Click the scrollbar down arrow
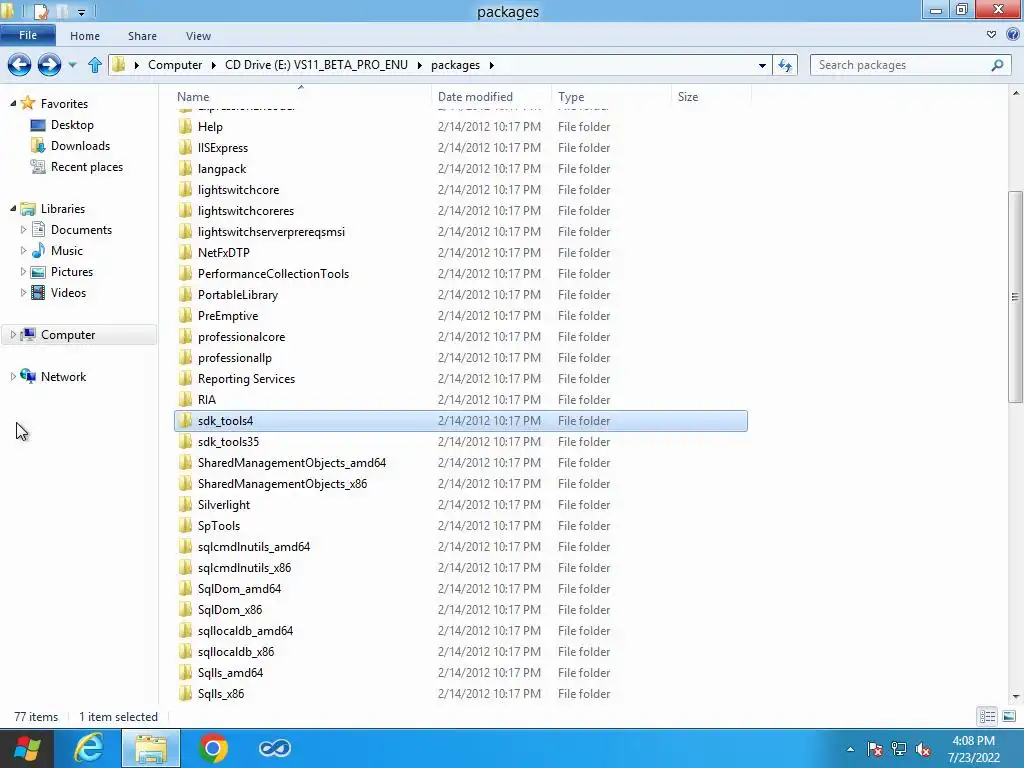The width and height of the screenshot is (1024, 768). (x=1016, y=697)
